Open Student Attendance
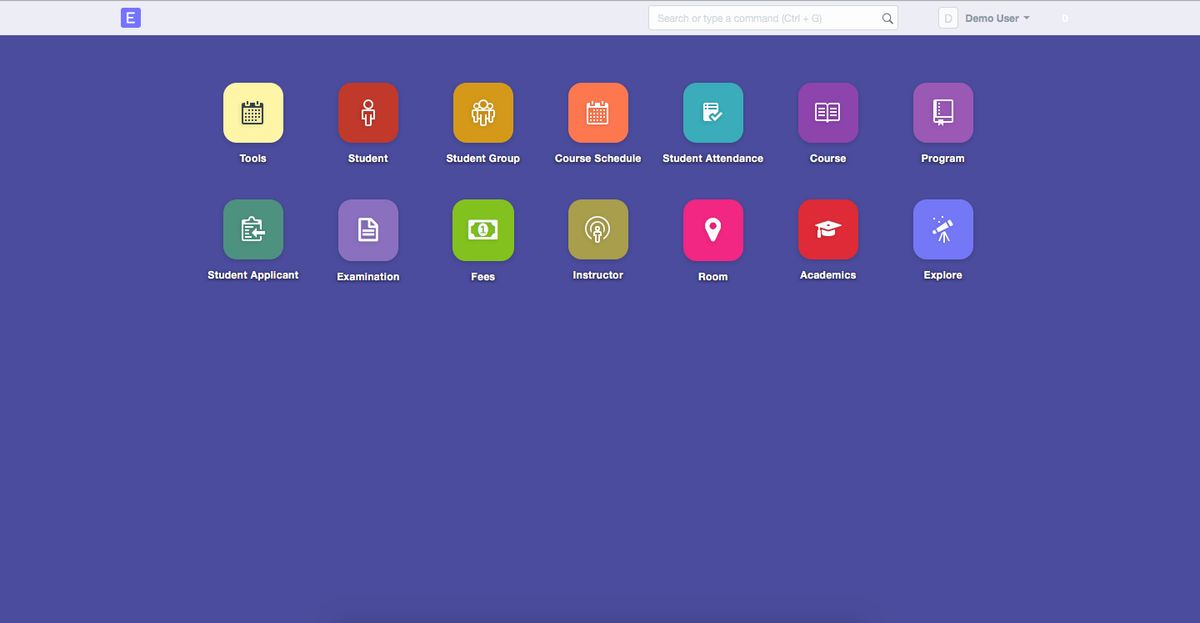This screenshot has height=623, width=1200. [x=713, y=112]
